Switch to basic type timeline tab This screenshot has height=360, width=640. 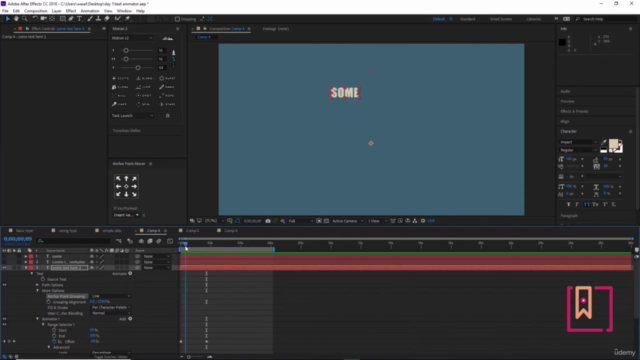coord(24,231)
